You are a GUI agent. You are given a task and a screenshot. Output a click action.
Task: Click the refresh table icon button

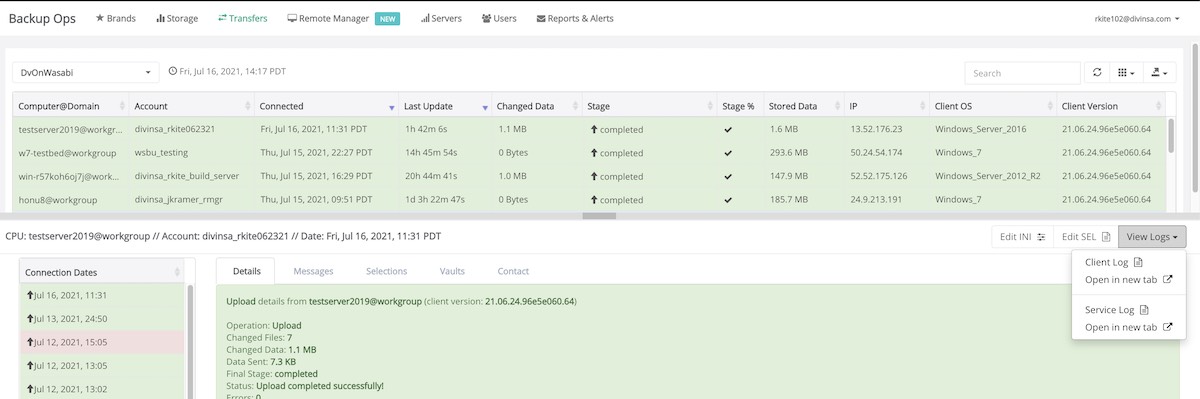click(x=1097, y=72)
